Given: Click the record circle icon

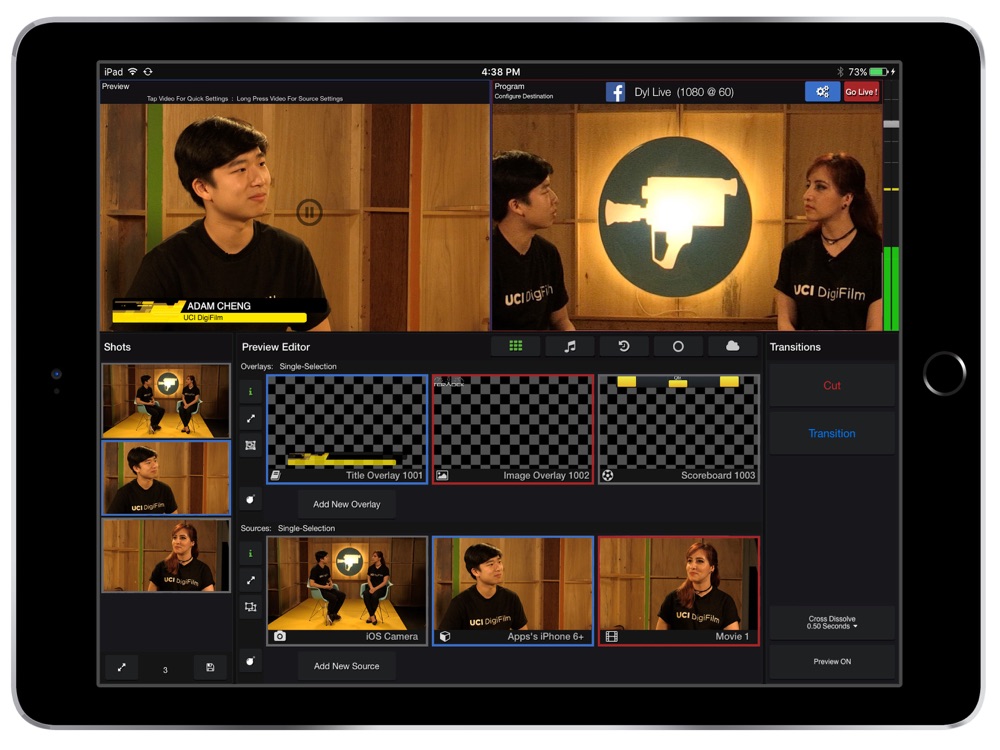Looking at the screenshot, I should (678, 346).
